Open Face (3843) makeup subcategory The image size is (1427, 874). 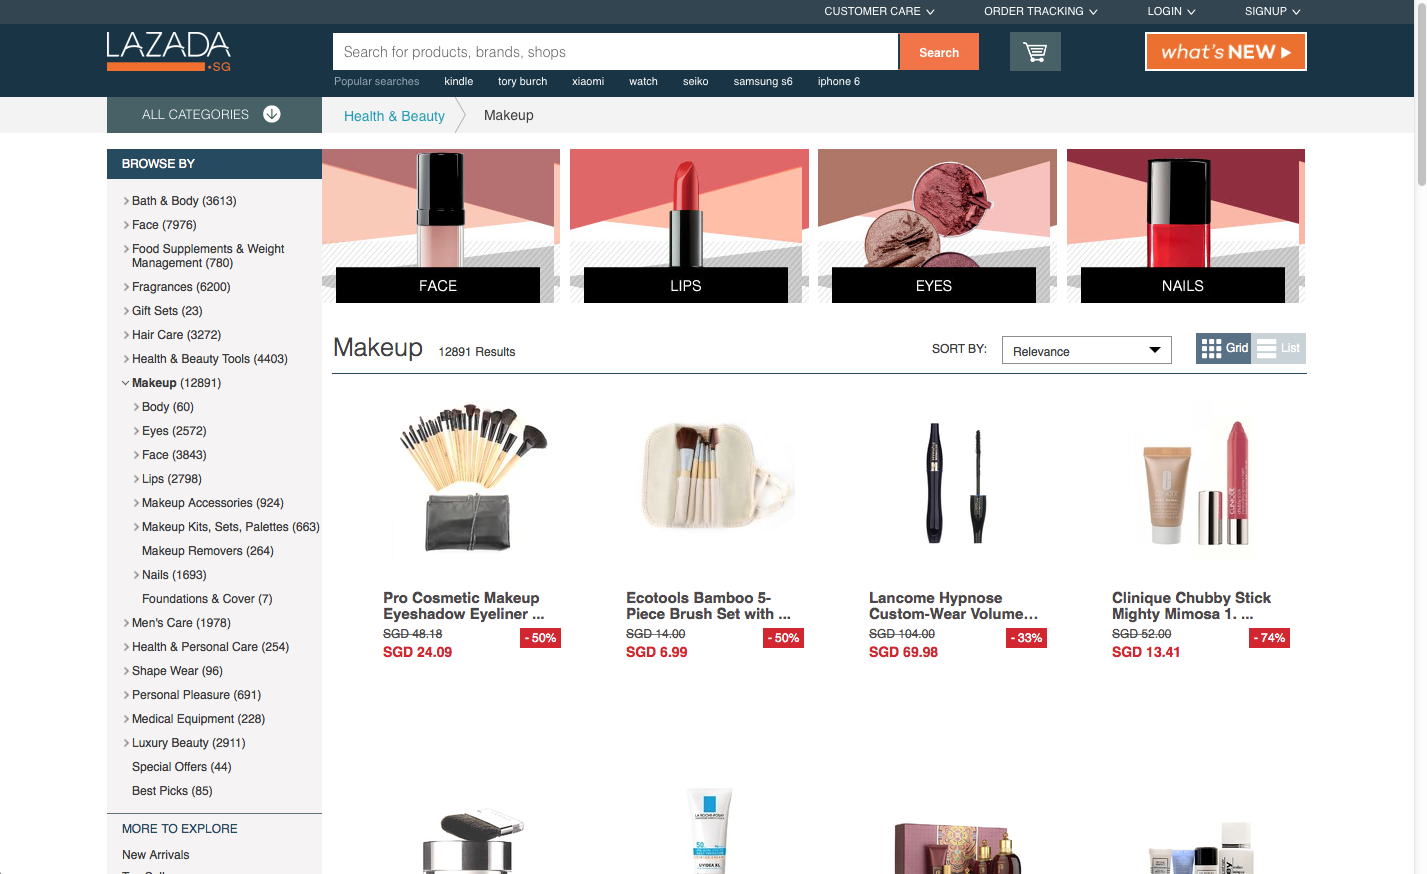click(174, 455)
